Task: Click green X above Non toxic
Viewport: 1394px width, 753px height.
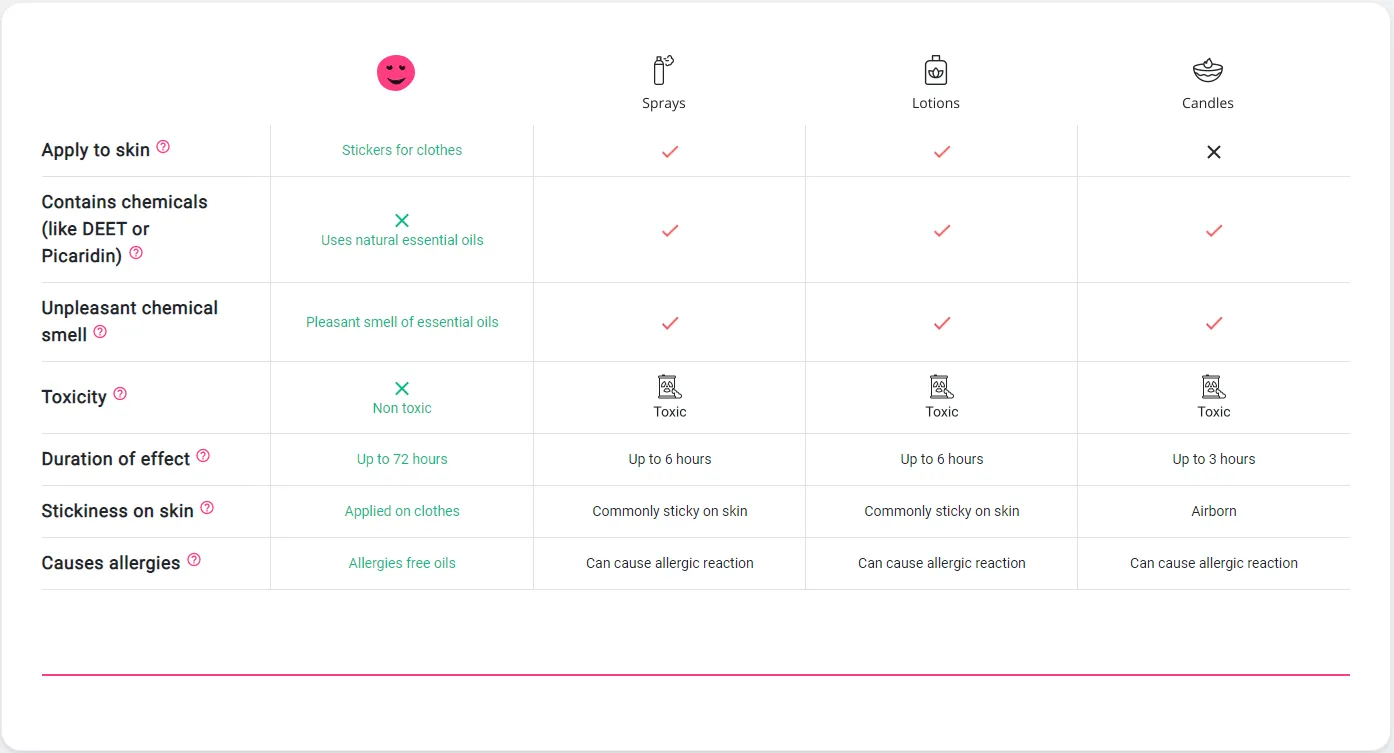Action: pos(402,389)
